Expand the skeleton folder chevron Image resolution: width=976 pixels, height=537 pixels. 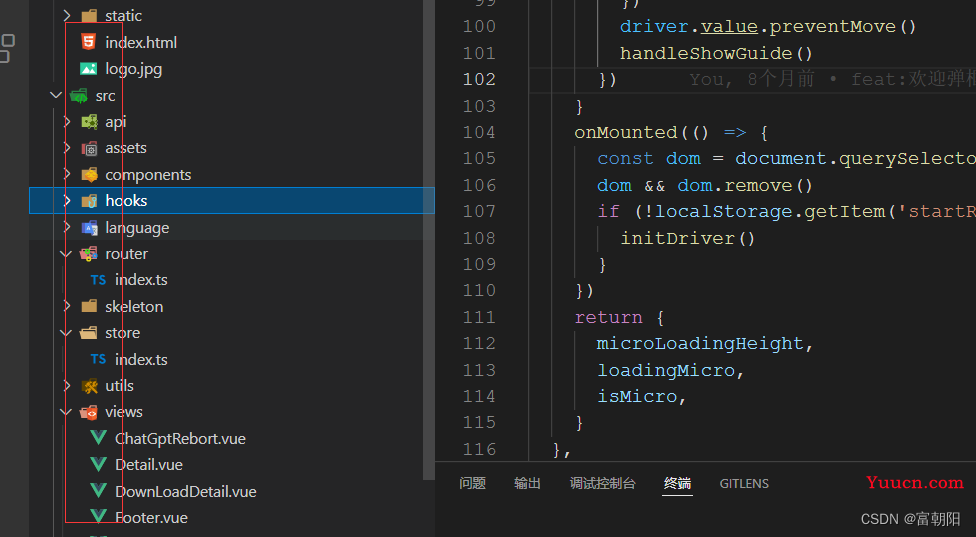pyautogui.click(x=67, y=306)
